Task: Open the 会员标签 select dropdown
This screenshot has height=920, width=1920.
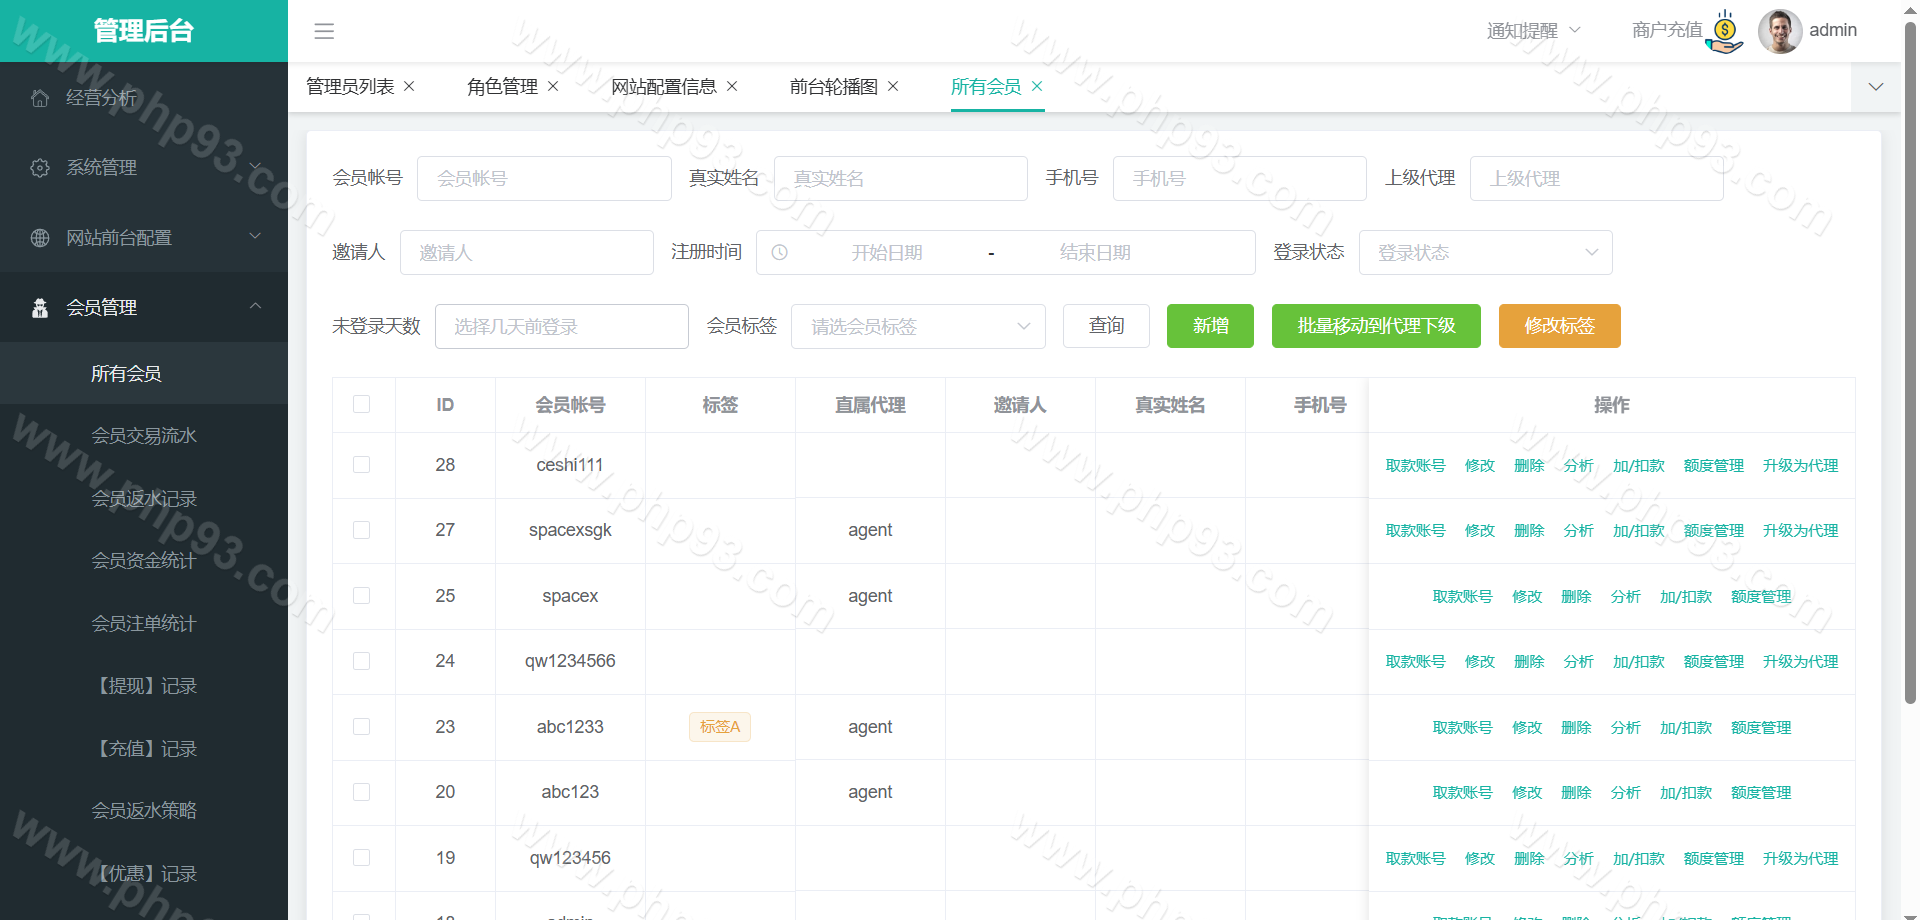Action: (917, 327)
